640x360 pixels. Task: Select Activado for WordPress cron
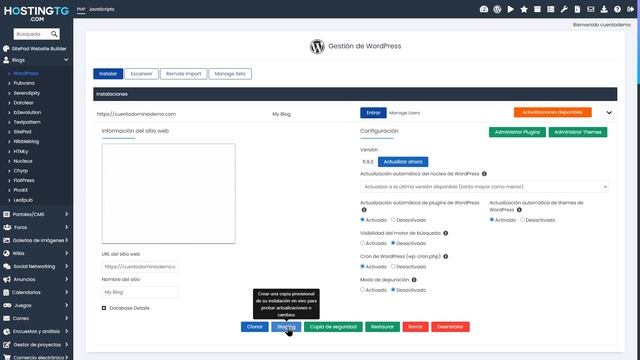point(362,266)
